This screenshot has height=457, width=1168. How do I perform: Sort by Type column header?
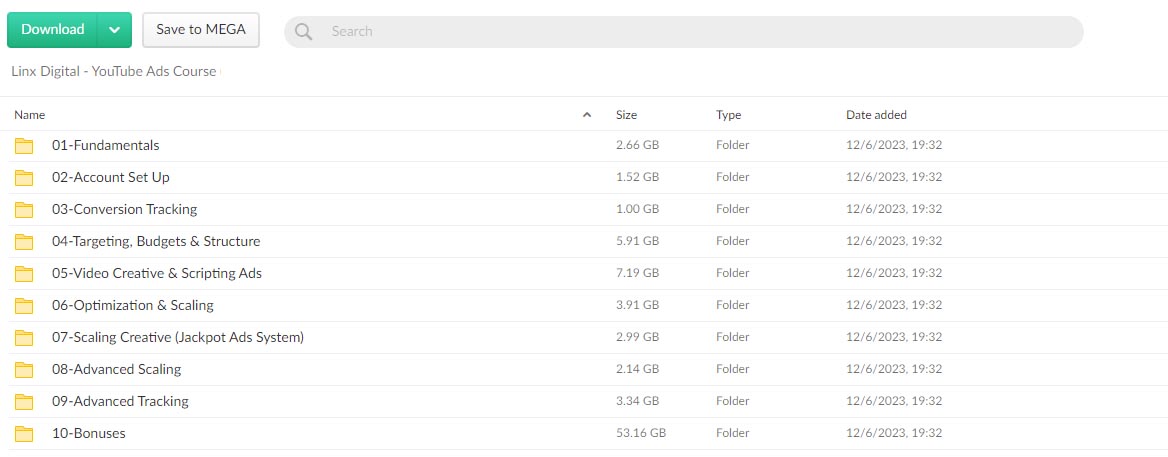[729, 115]
